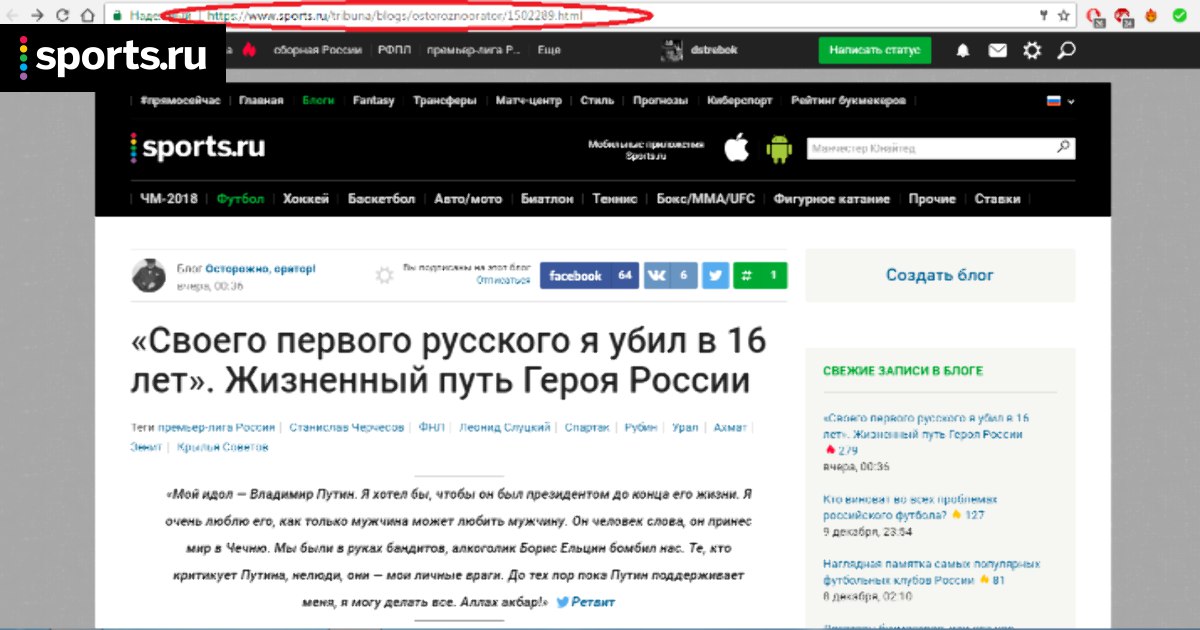
Task: Expand the Прочие category menu
Action: pos(932,199)
